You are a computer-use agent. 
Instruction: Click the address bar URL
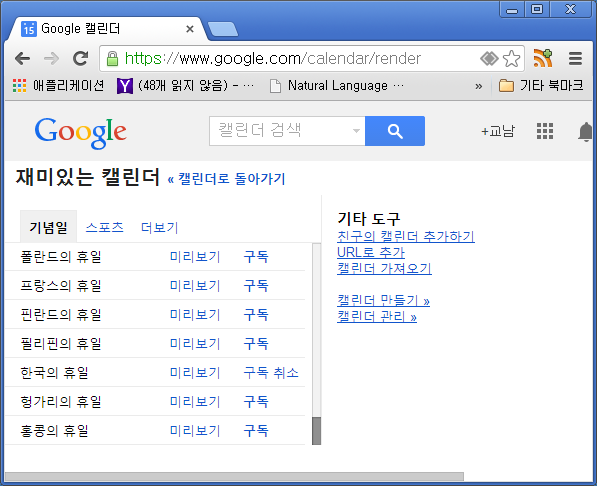pos(273,59)
